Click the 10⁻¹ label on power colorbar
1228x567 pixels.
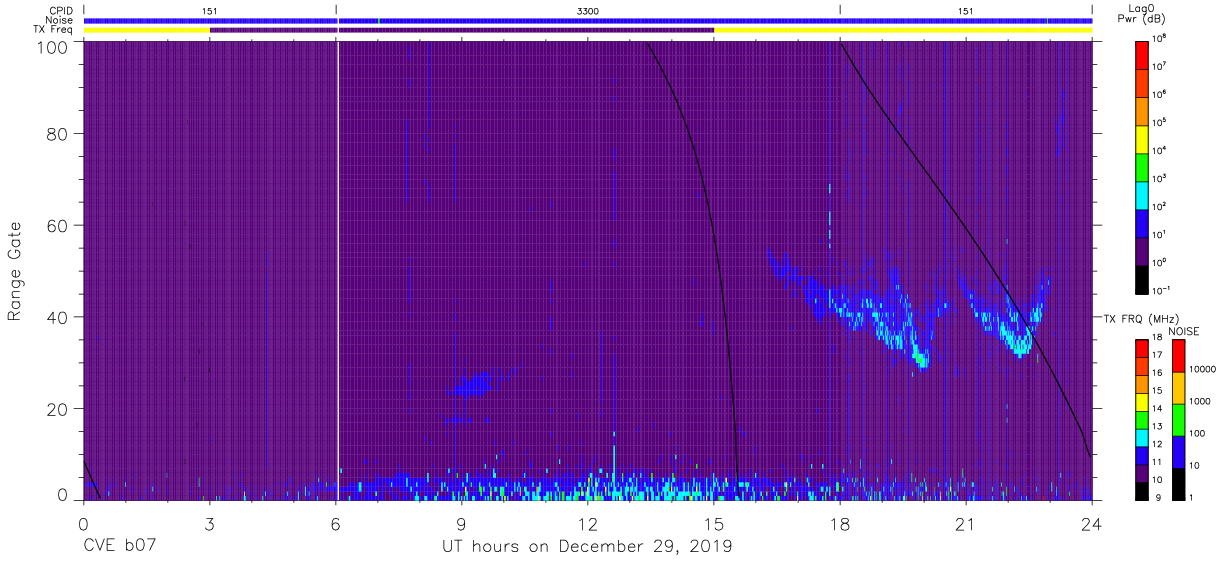click(x=1162, y=289)
